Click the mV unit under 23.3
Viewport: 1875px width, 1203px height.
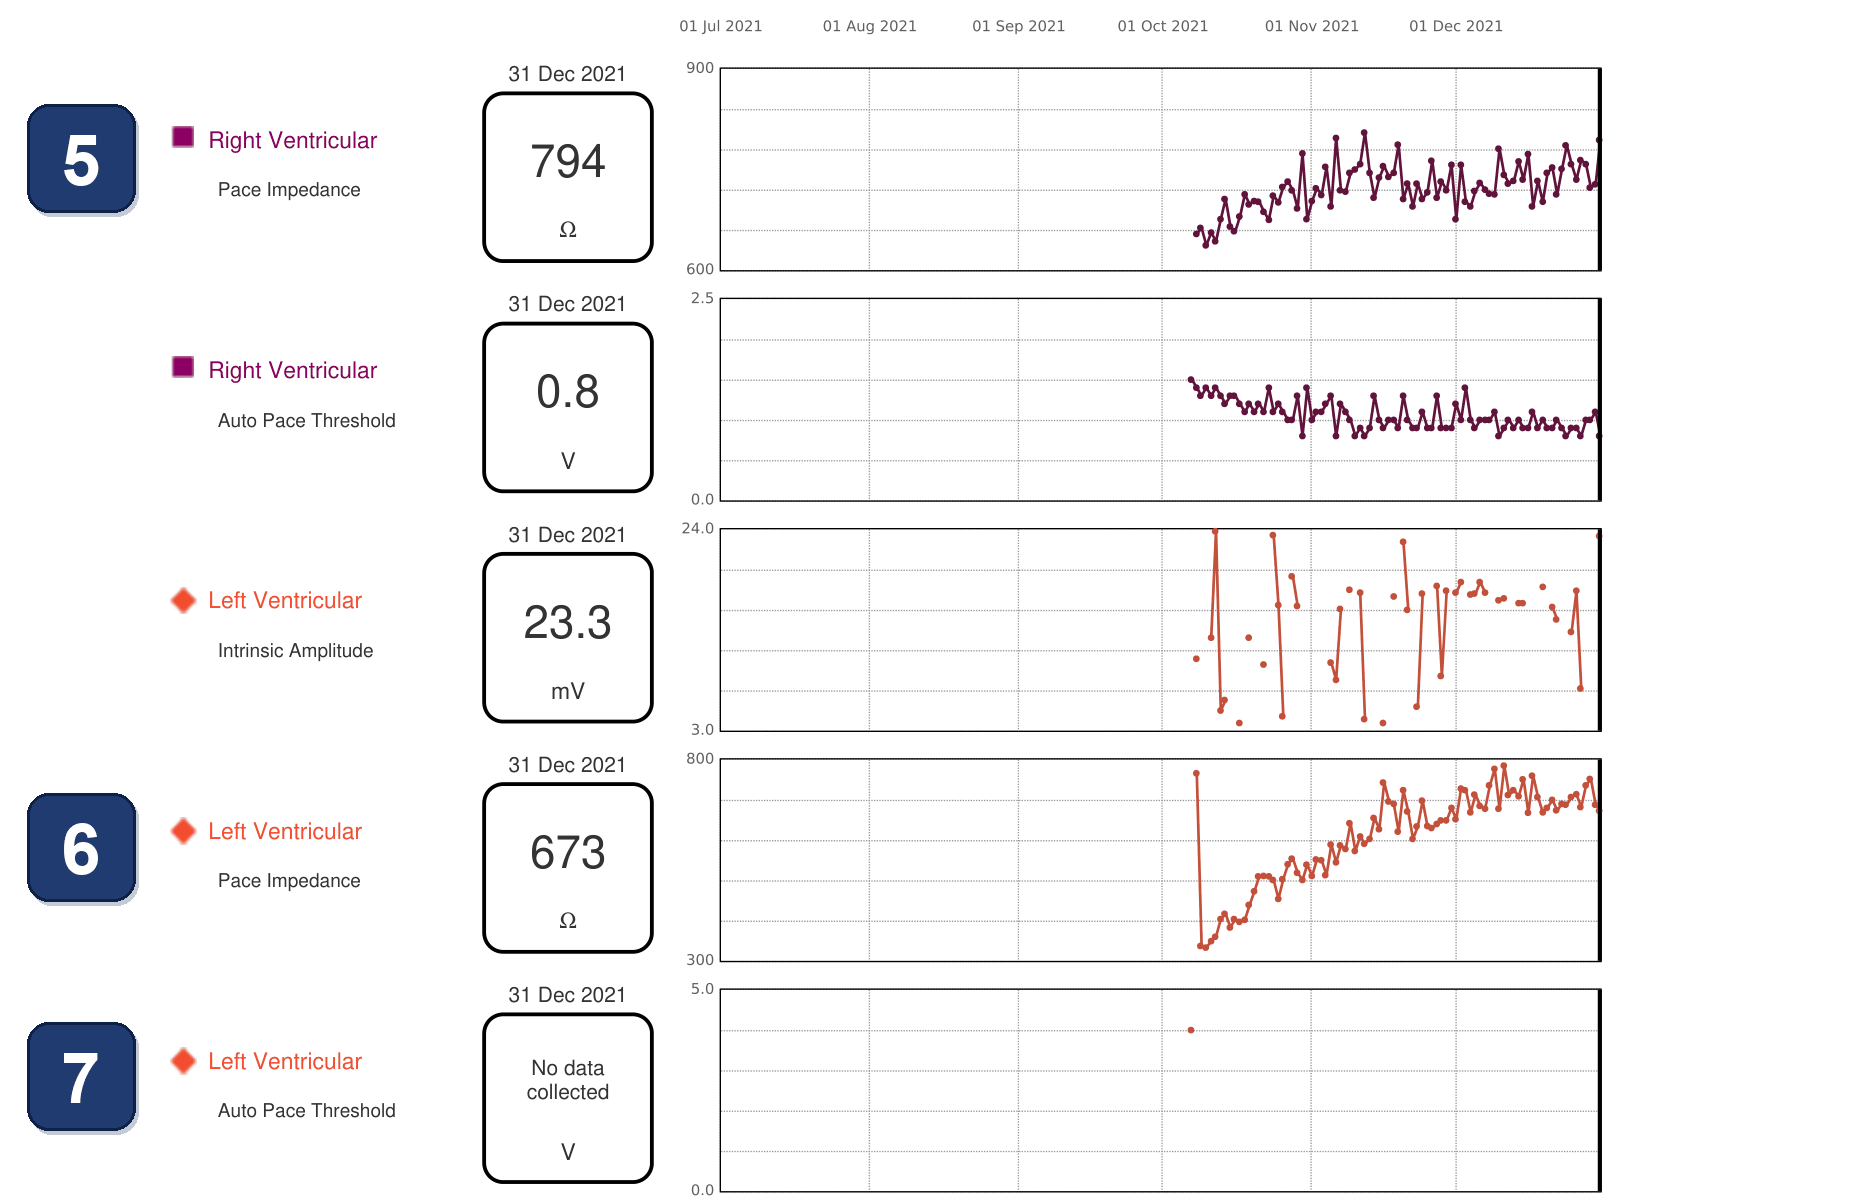568,691
